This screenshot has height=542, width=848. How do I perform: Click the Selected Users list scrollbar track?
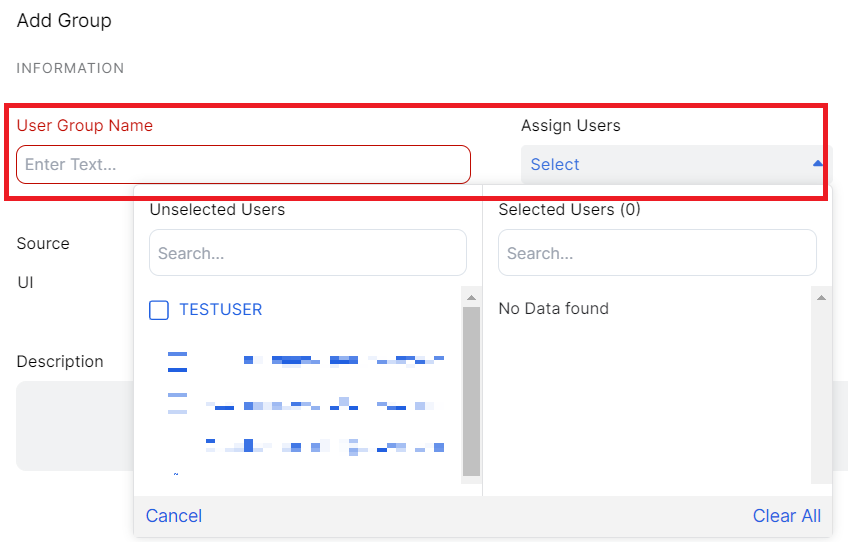[821, 400]
